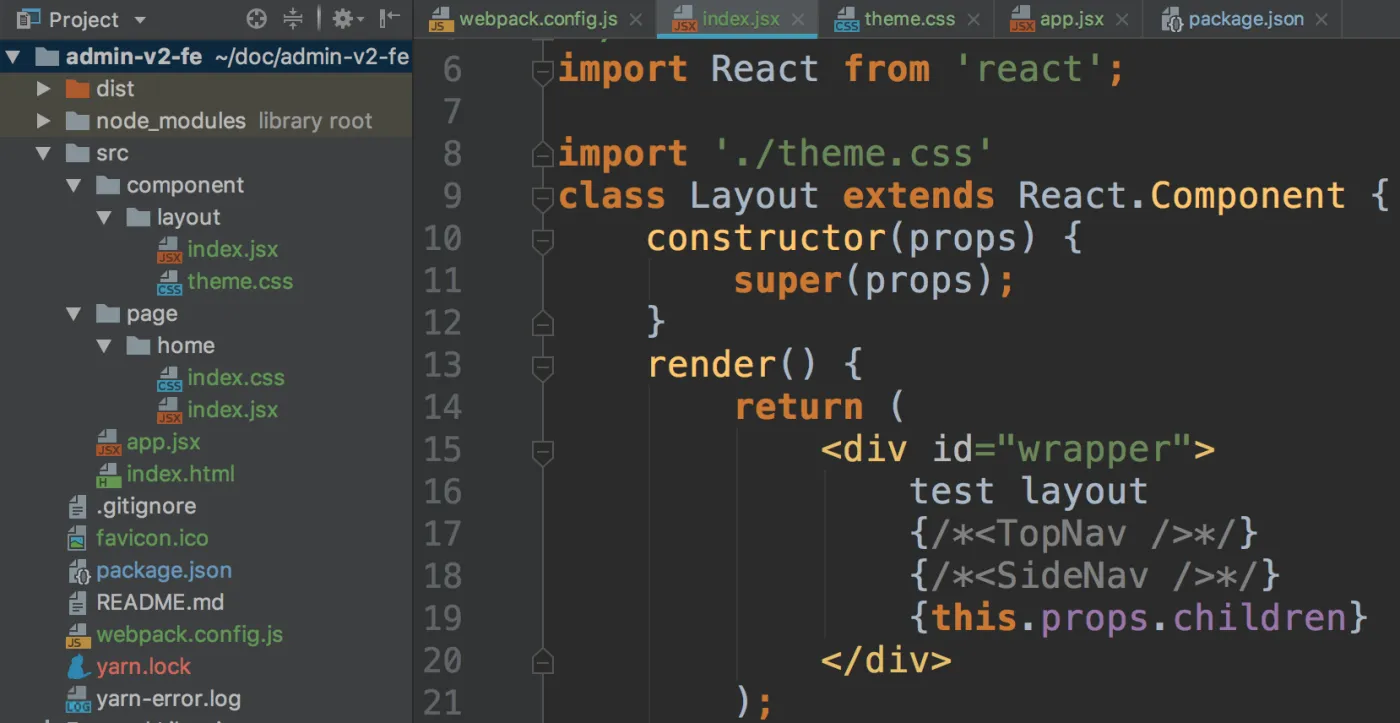The height and width of the screenshot is (723, 1400).
Task: Close the app.jsx tab
Action: click(1122, 20)
